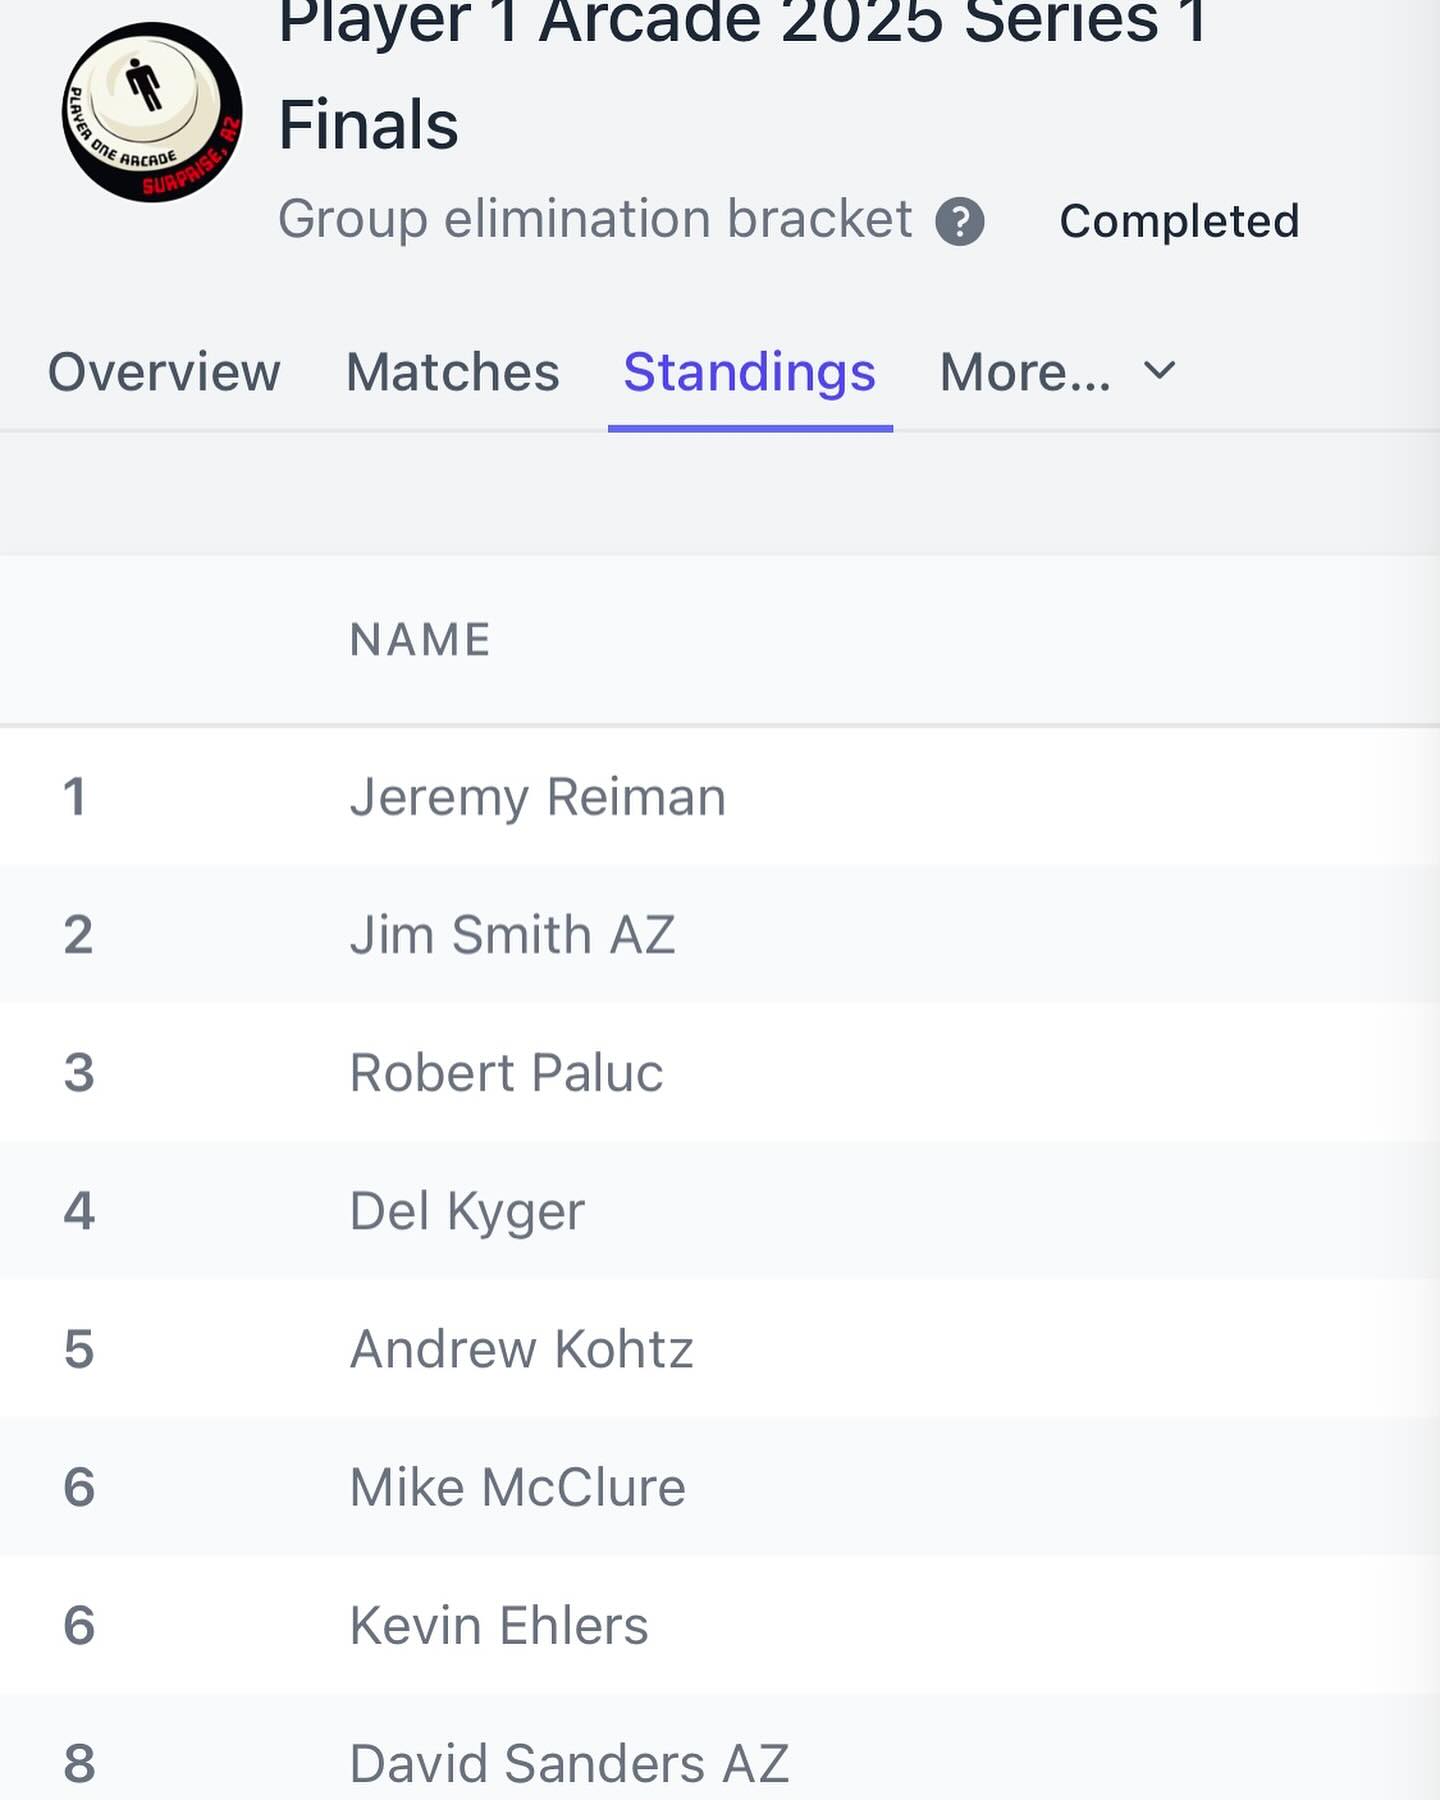The image size is (1440, 1800).
Task: Open the bracket type help question mark
Action: click(960, 221)
